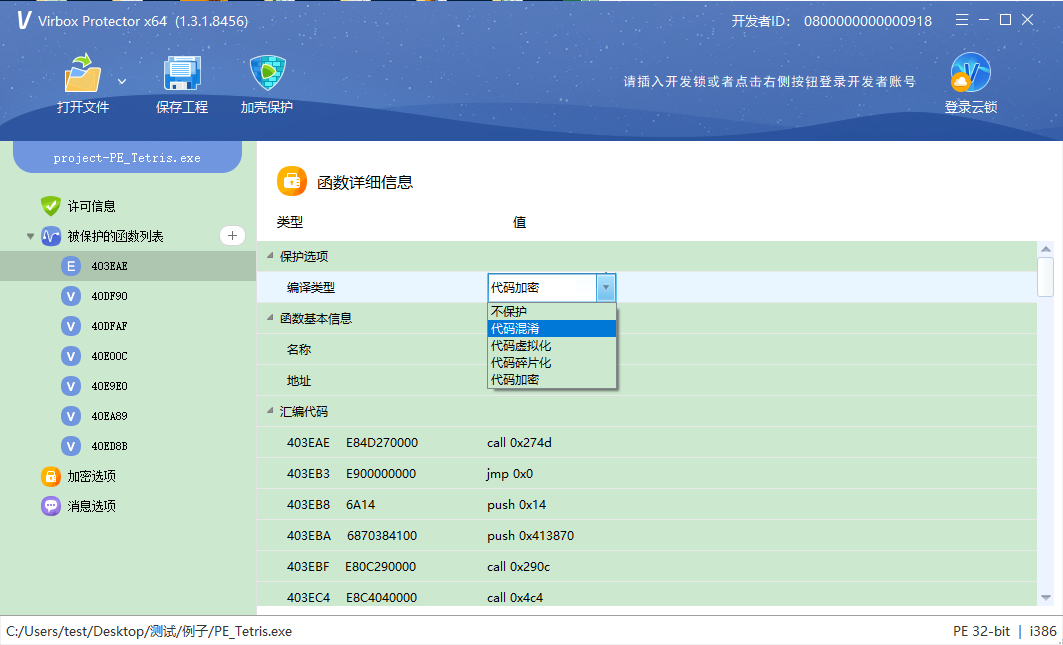Click the 打开文件 folder icon
1063x645 pixels.
coord(83,73)
